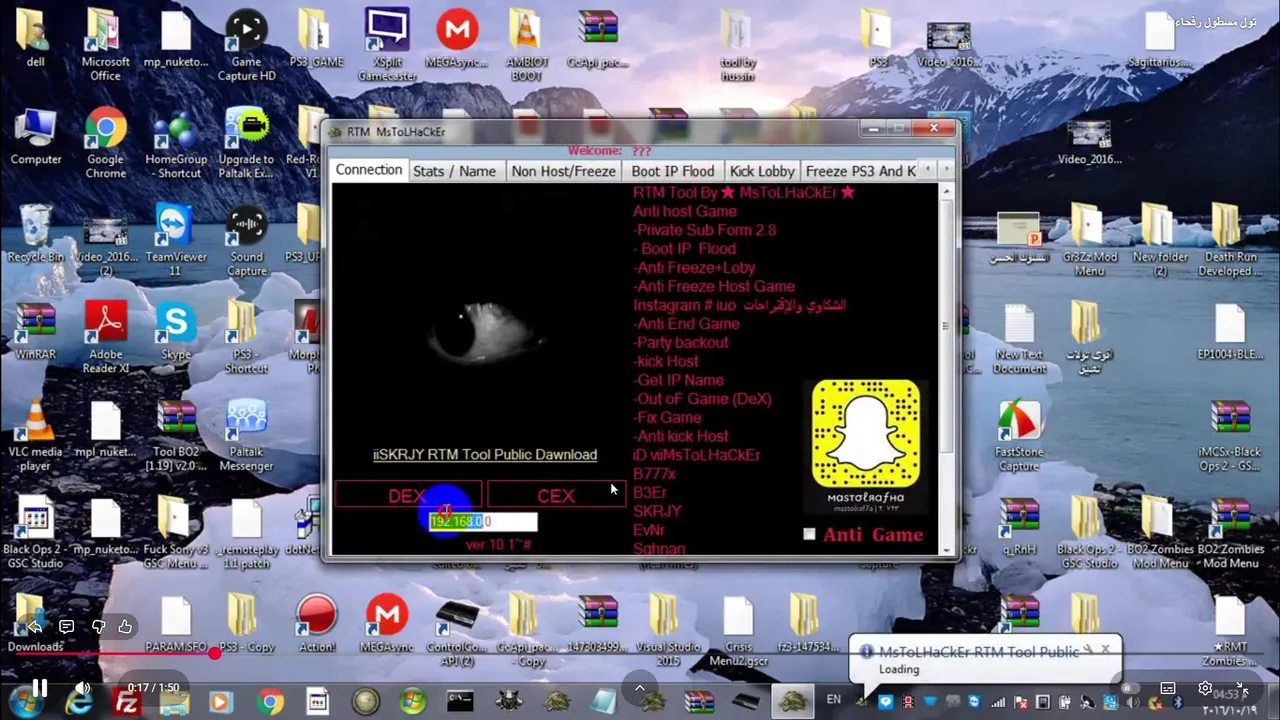
Task: Open the Recycle Bin desktop icon
Action: (35, 235)
